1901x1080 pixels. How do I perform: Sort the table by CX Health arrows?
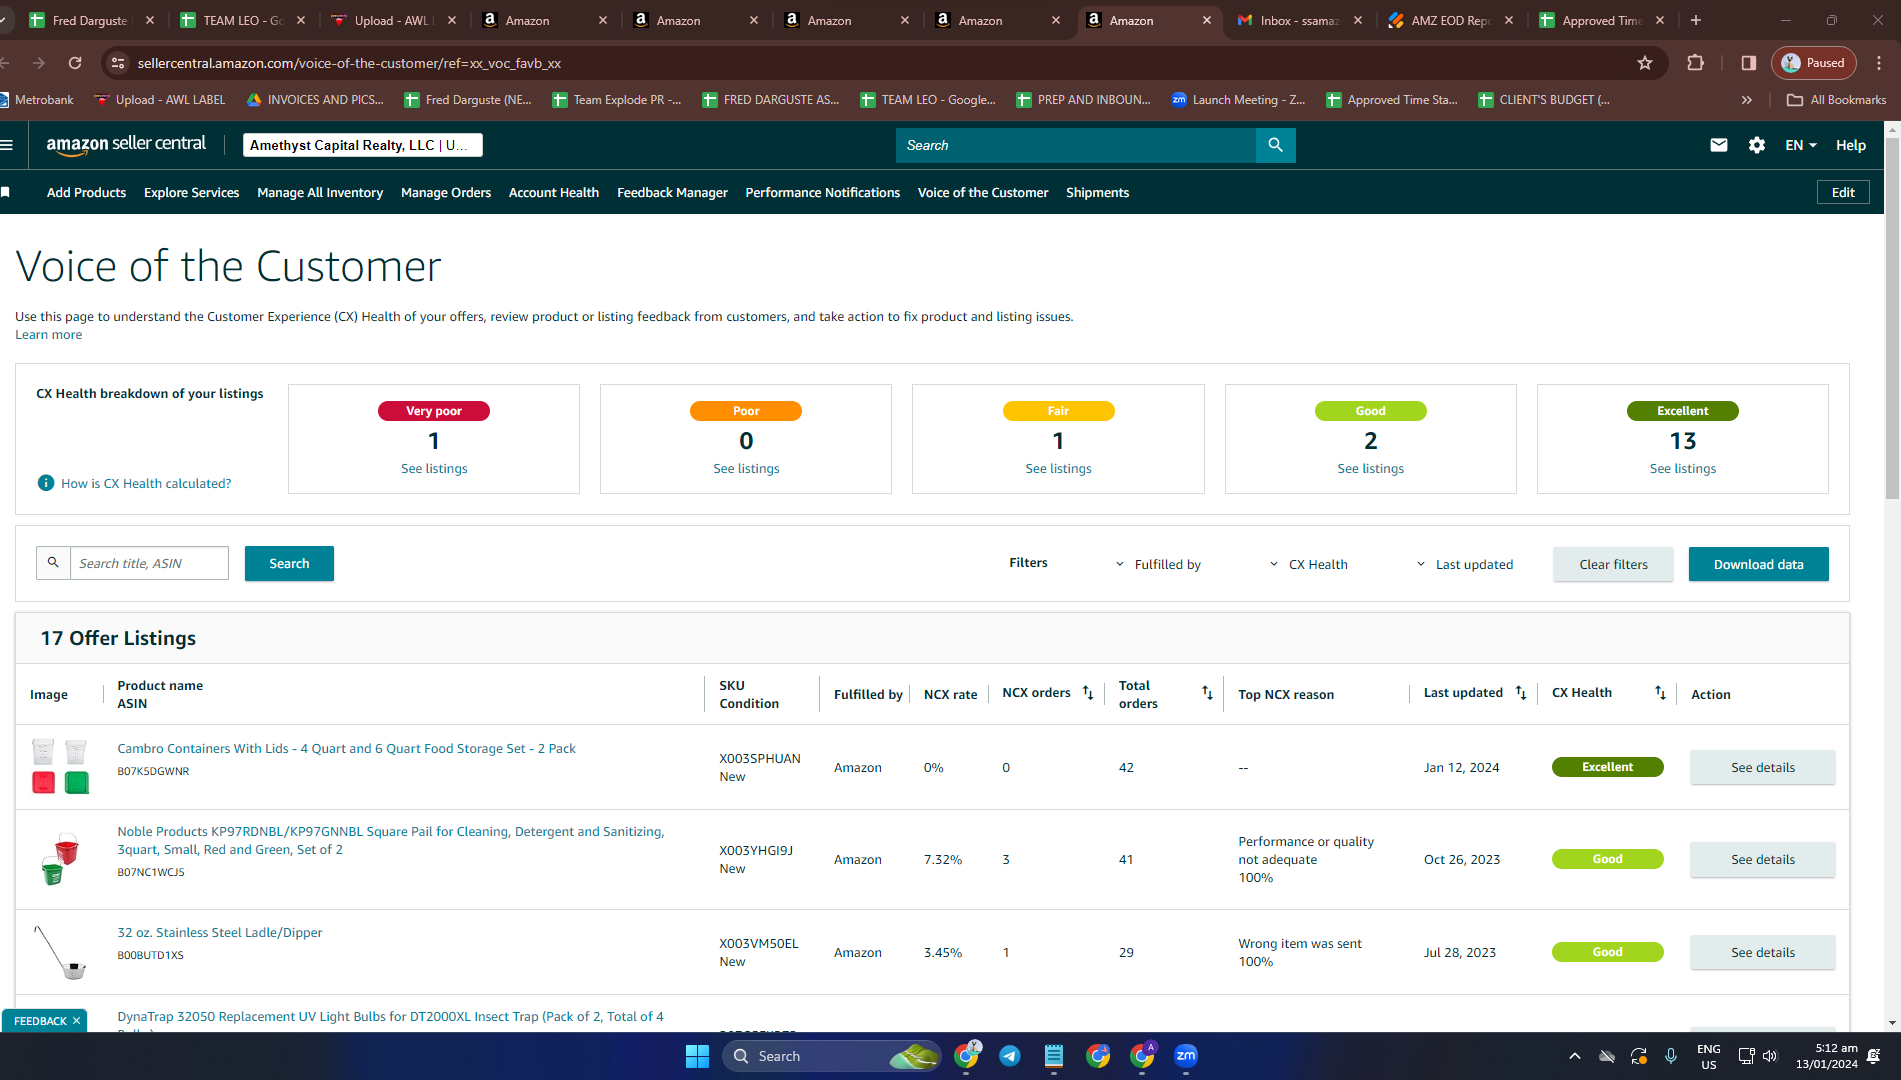[x=1660, y=693]
